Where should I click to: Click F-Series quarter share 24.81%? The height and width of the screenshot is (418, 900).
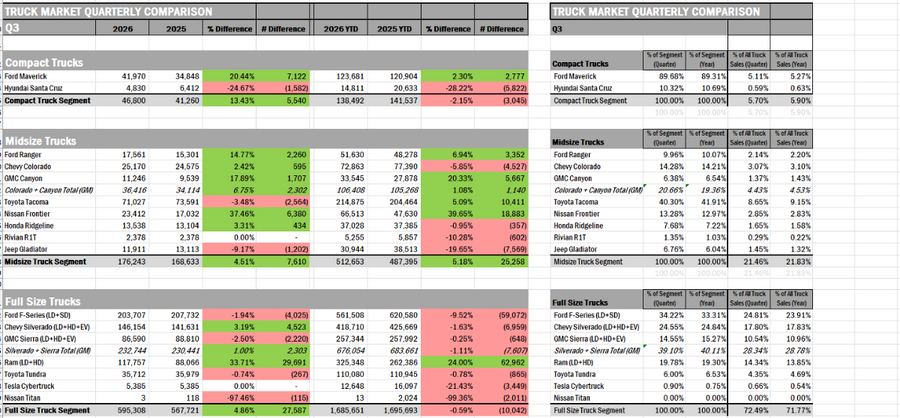click(748, 315)
